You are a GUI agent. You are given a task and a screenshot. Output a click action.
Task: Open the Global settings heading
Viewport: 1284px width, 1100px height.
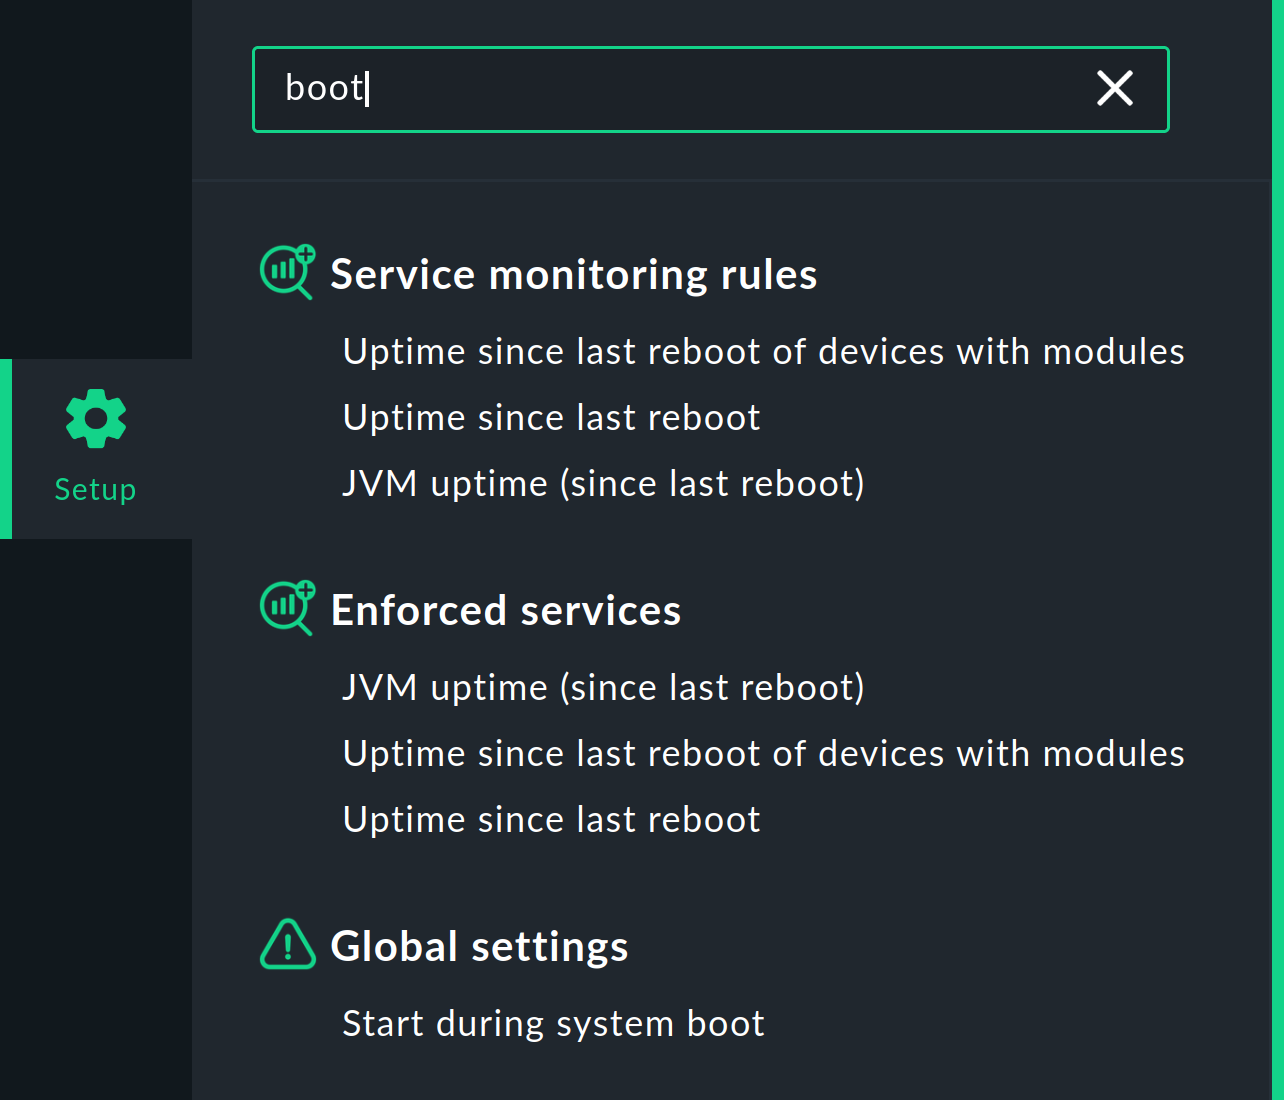click(479, 947)
